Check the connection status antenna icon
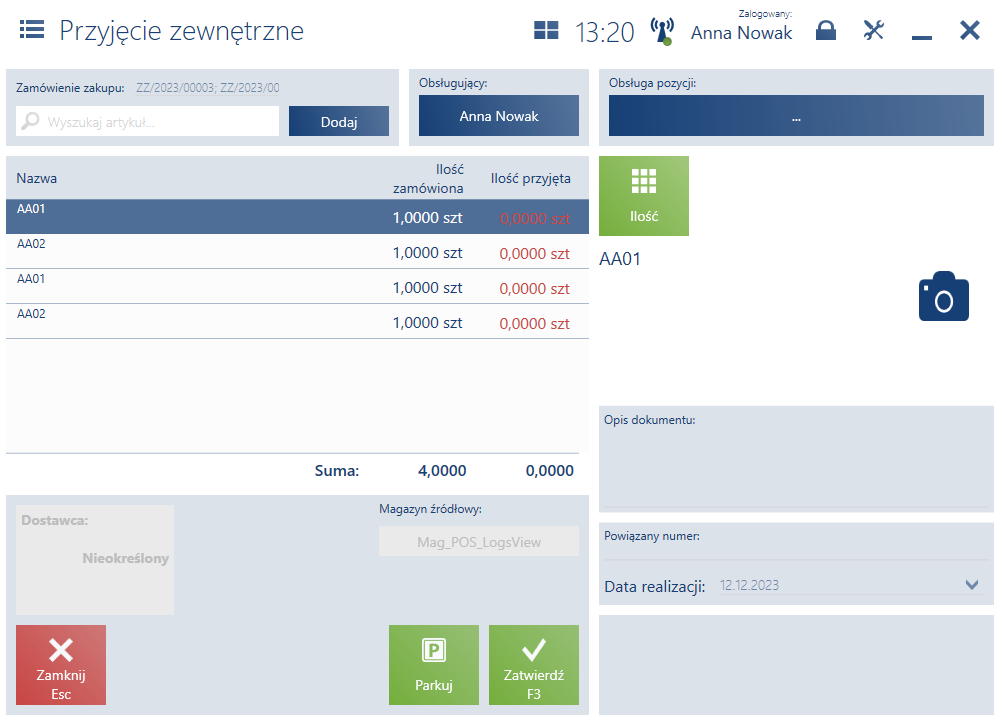This screenshot has height=725, width=1002. [x=662, y=31]
